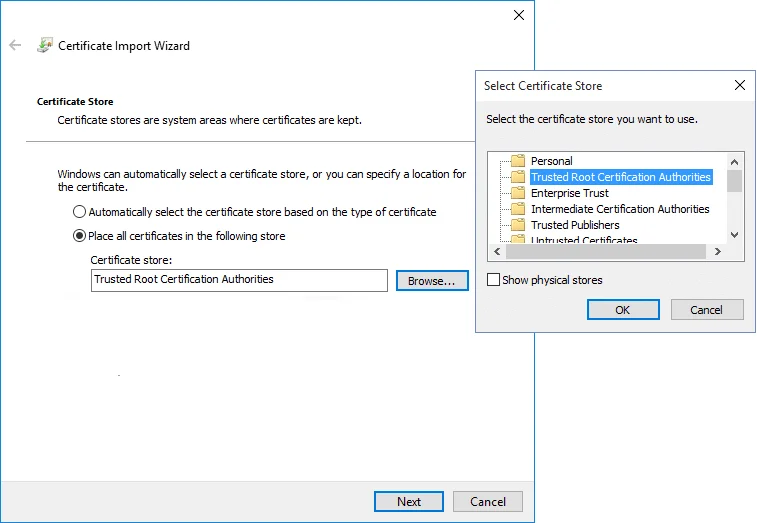Click the Trusted Publishers folder icon
The height and width of the screenshot is (523, 757).
click(518, 225)
